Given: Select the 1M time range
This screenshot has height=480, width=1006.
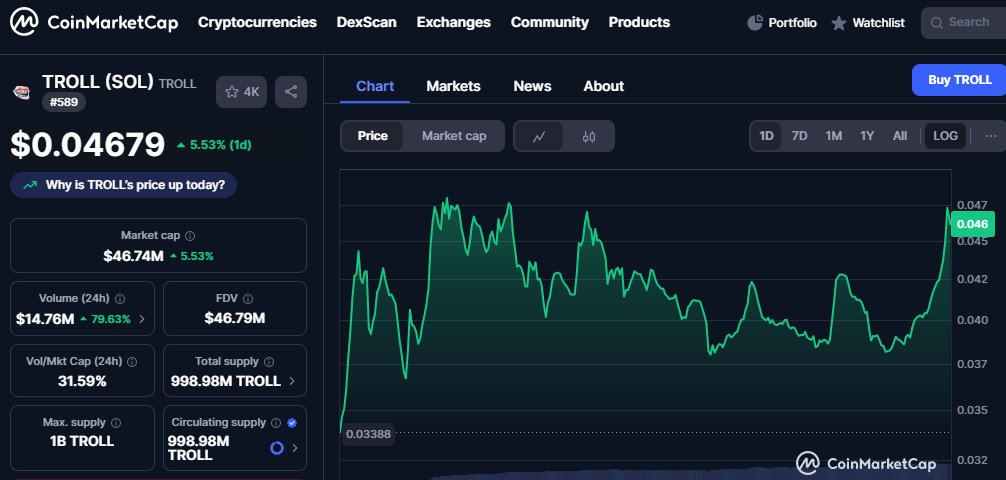Looking at the screenshot, I should [833, 136].
